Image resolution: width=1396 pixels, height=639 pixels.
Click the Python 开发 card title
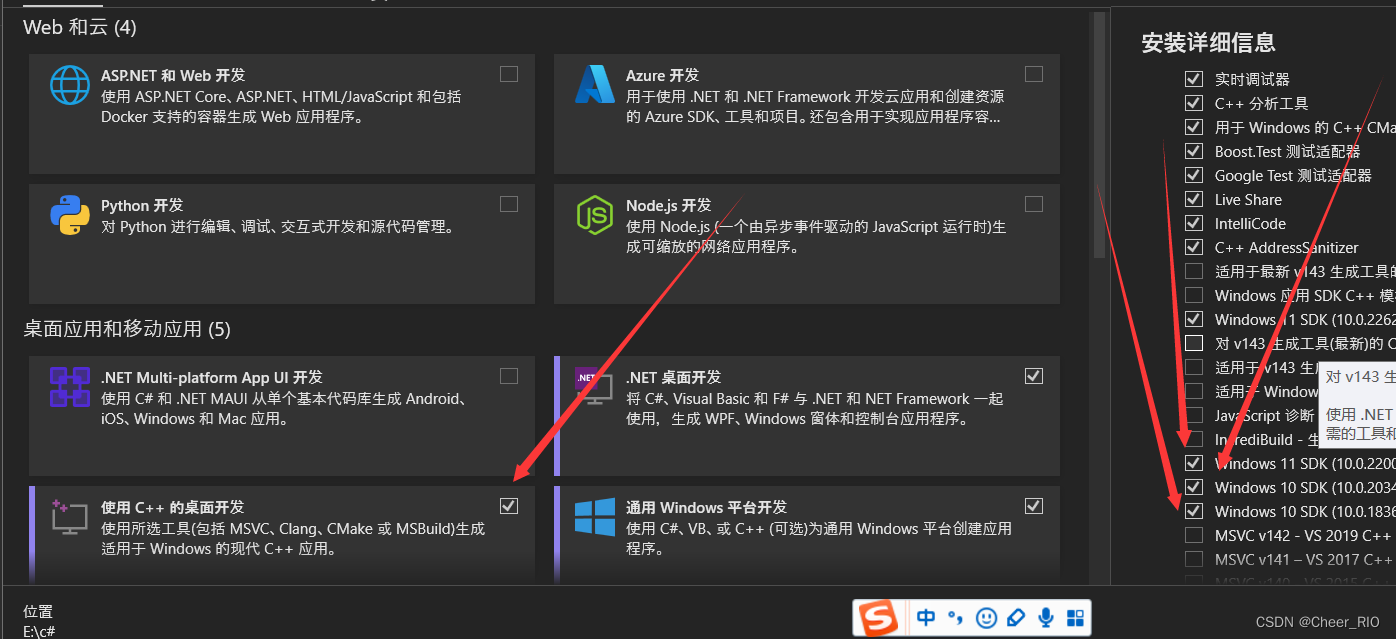coord(142,205)
